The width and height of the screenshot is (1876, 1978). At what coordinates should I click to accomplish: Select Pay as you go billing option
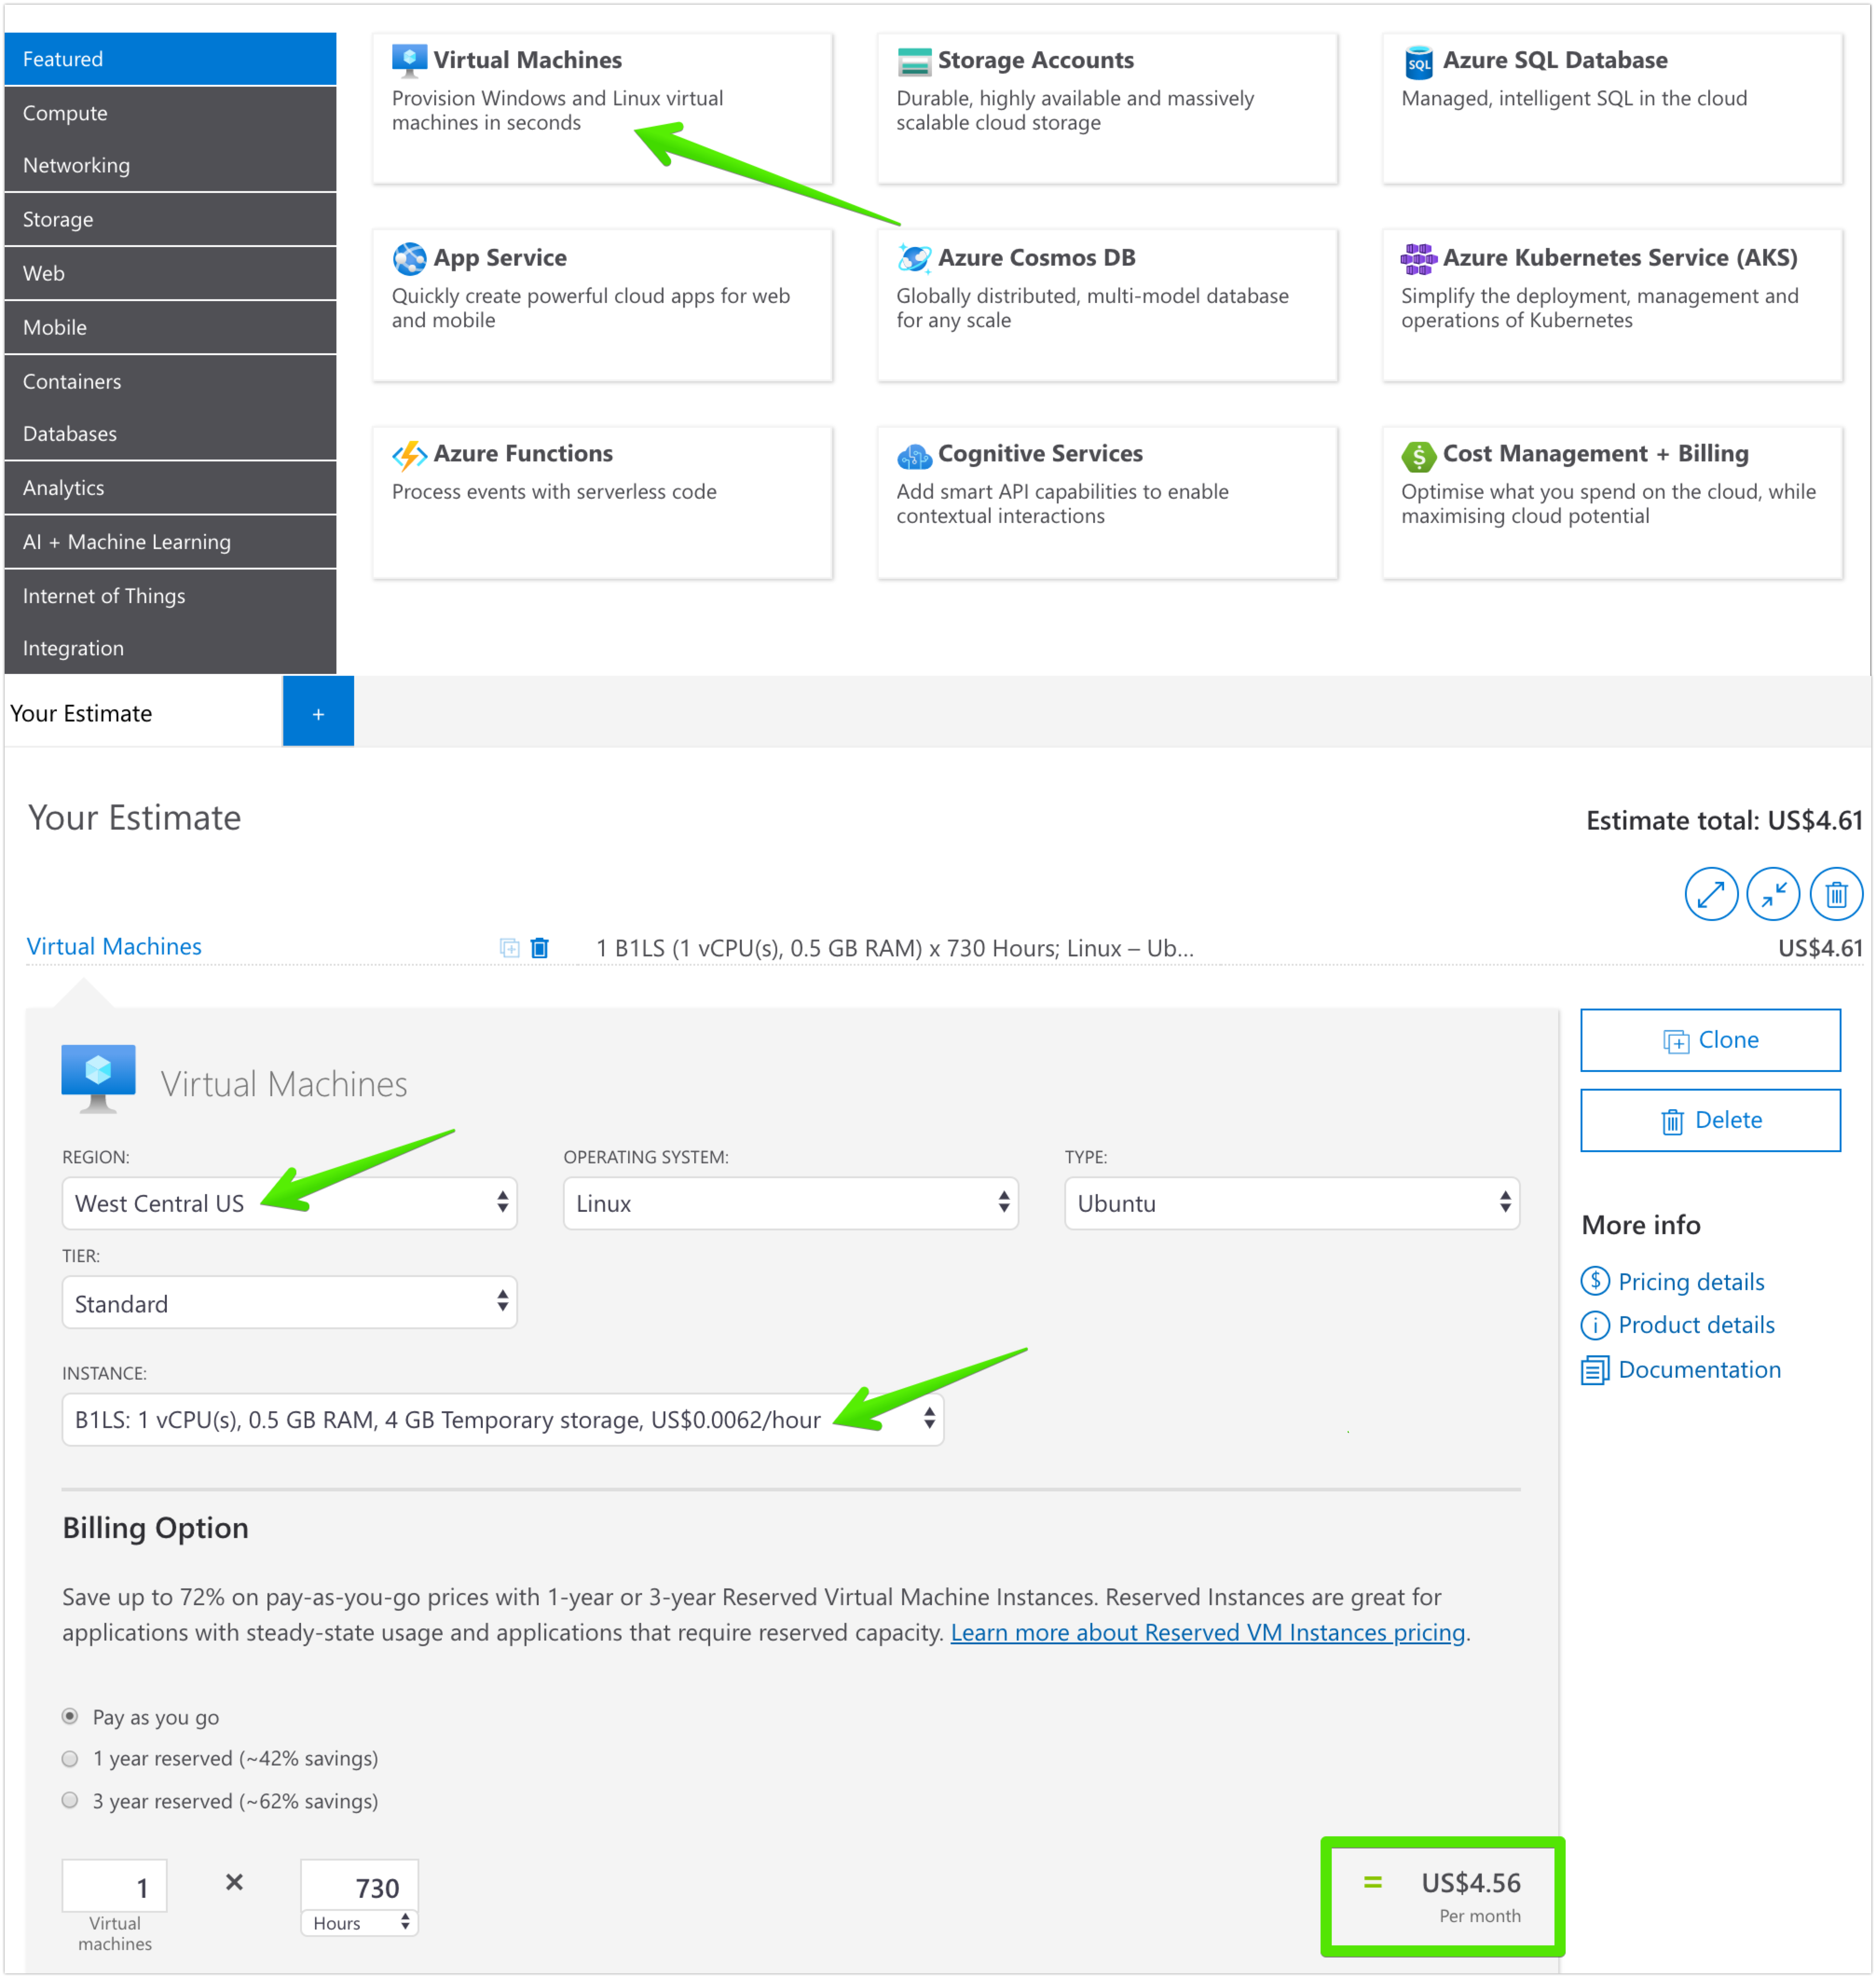click(x=70, y=1716)
